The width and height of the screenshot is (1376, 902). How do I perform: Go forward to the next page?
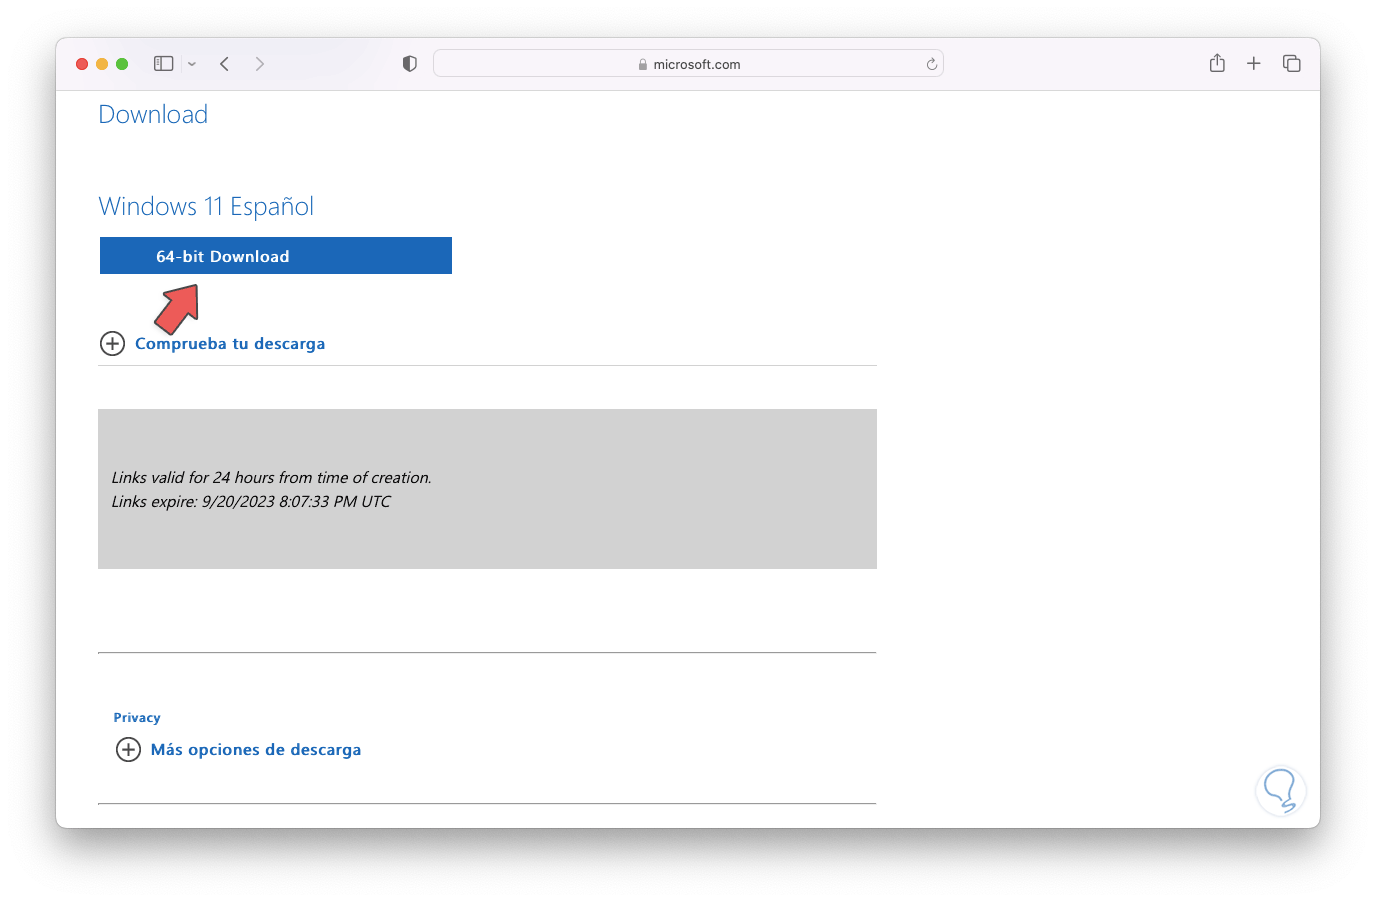[260, 64]
